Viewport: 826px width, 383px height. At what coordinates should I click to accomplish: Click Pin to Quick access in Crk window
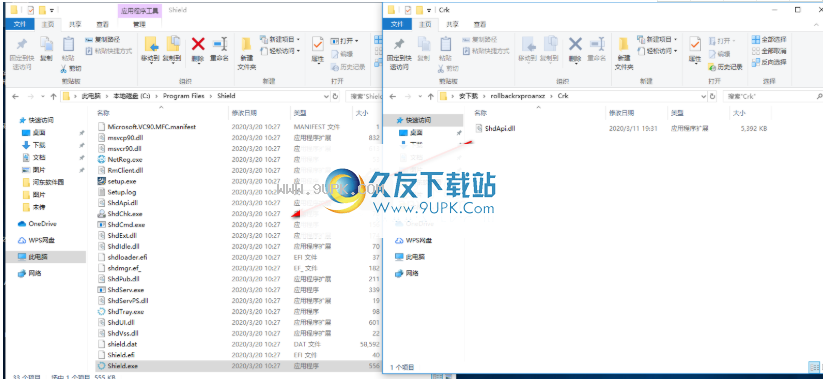[x=400, y=54]
